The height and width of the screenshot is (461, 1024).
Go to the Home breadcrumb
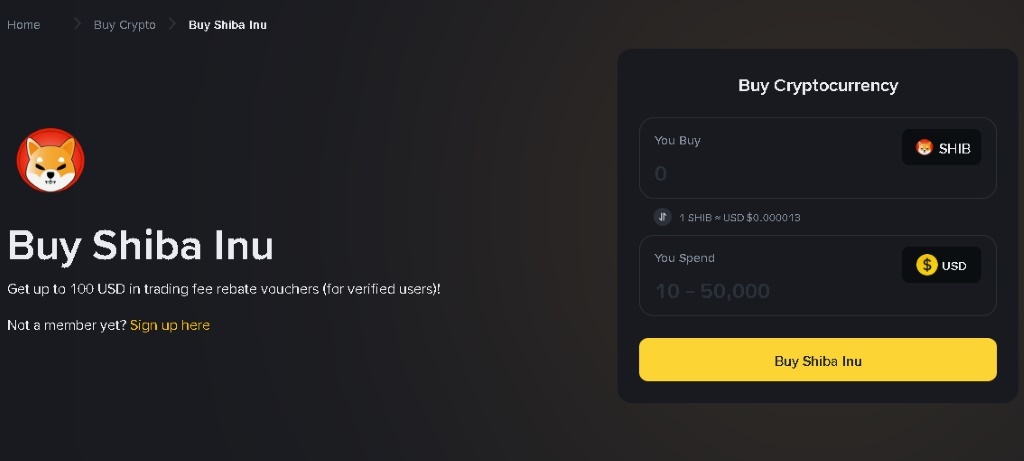pos(24,24)
